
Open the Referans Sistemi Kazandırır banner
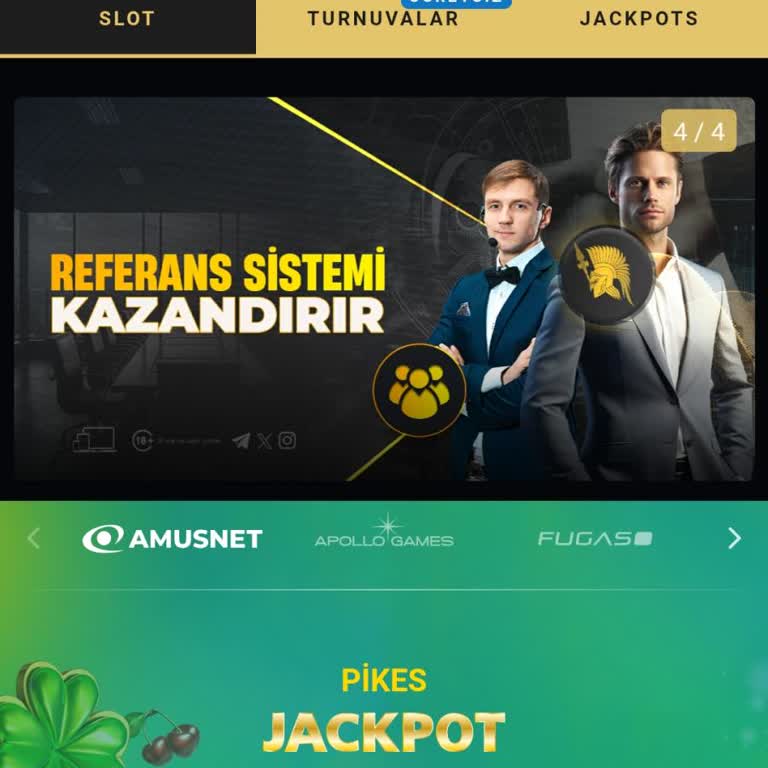(384, 289)
